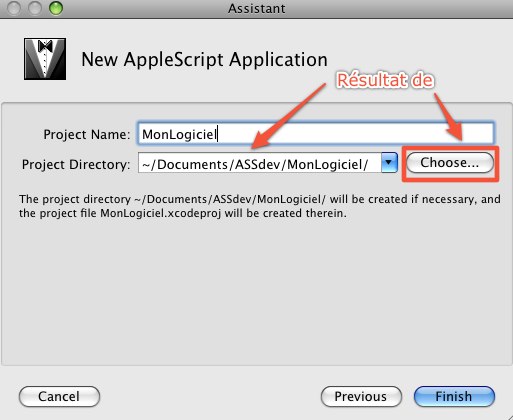513x420 pixels.
Task: Click the red arrow pointing at directory field
Action: pos(288,116)
